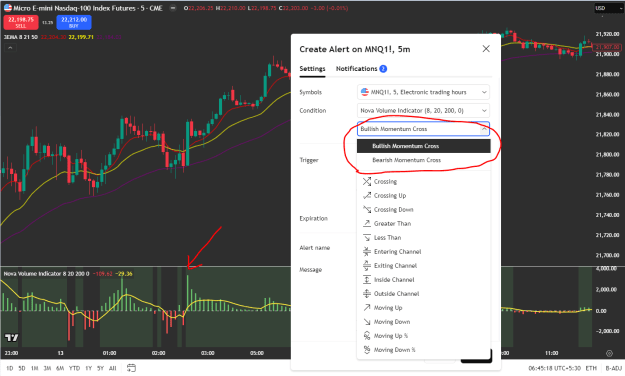Set the chart range to 5D
The width and height of the screenshot is (625, 376).
click(22, 368)
